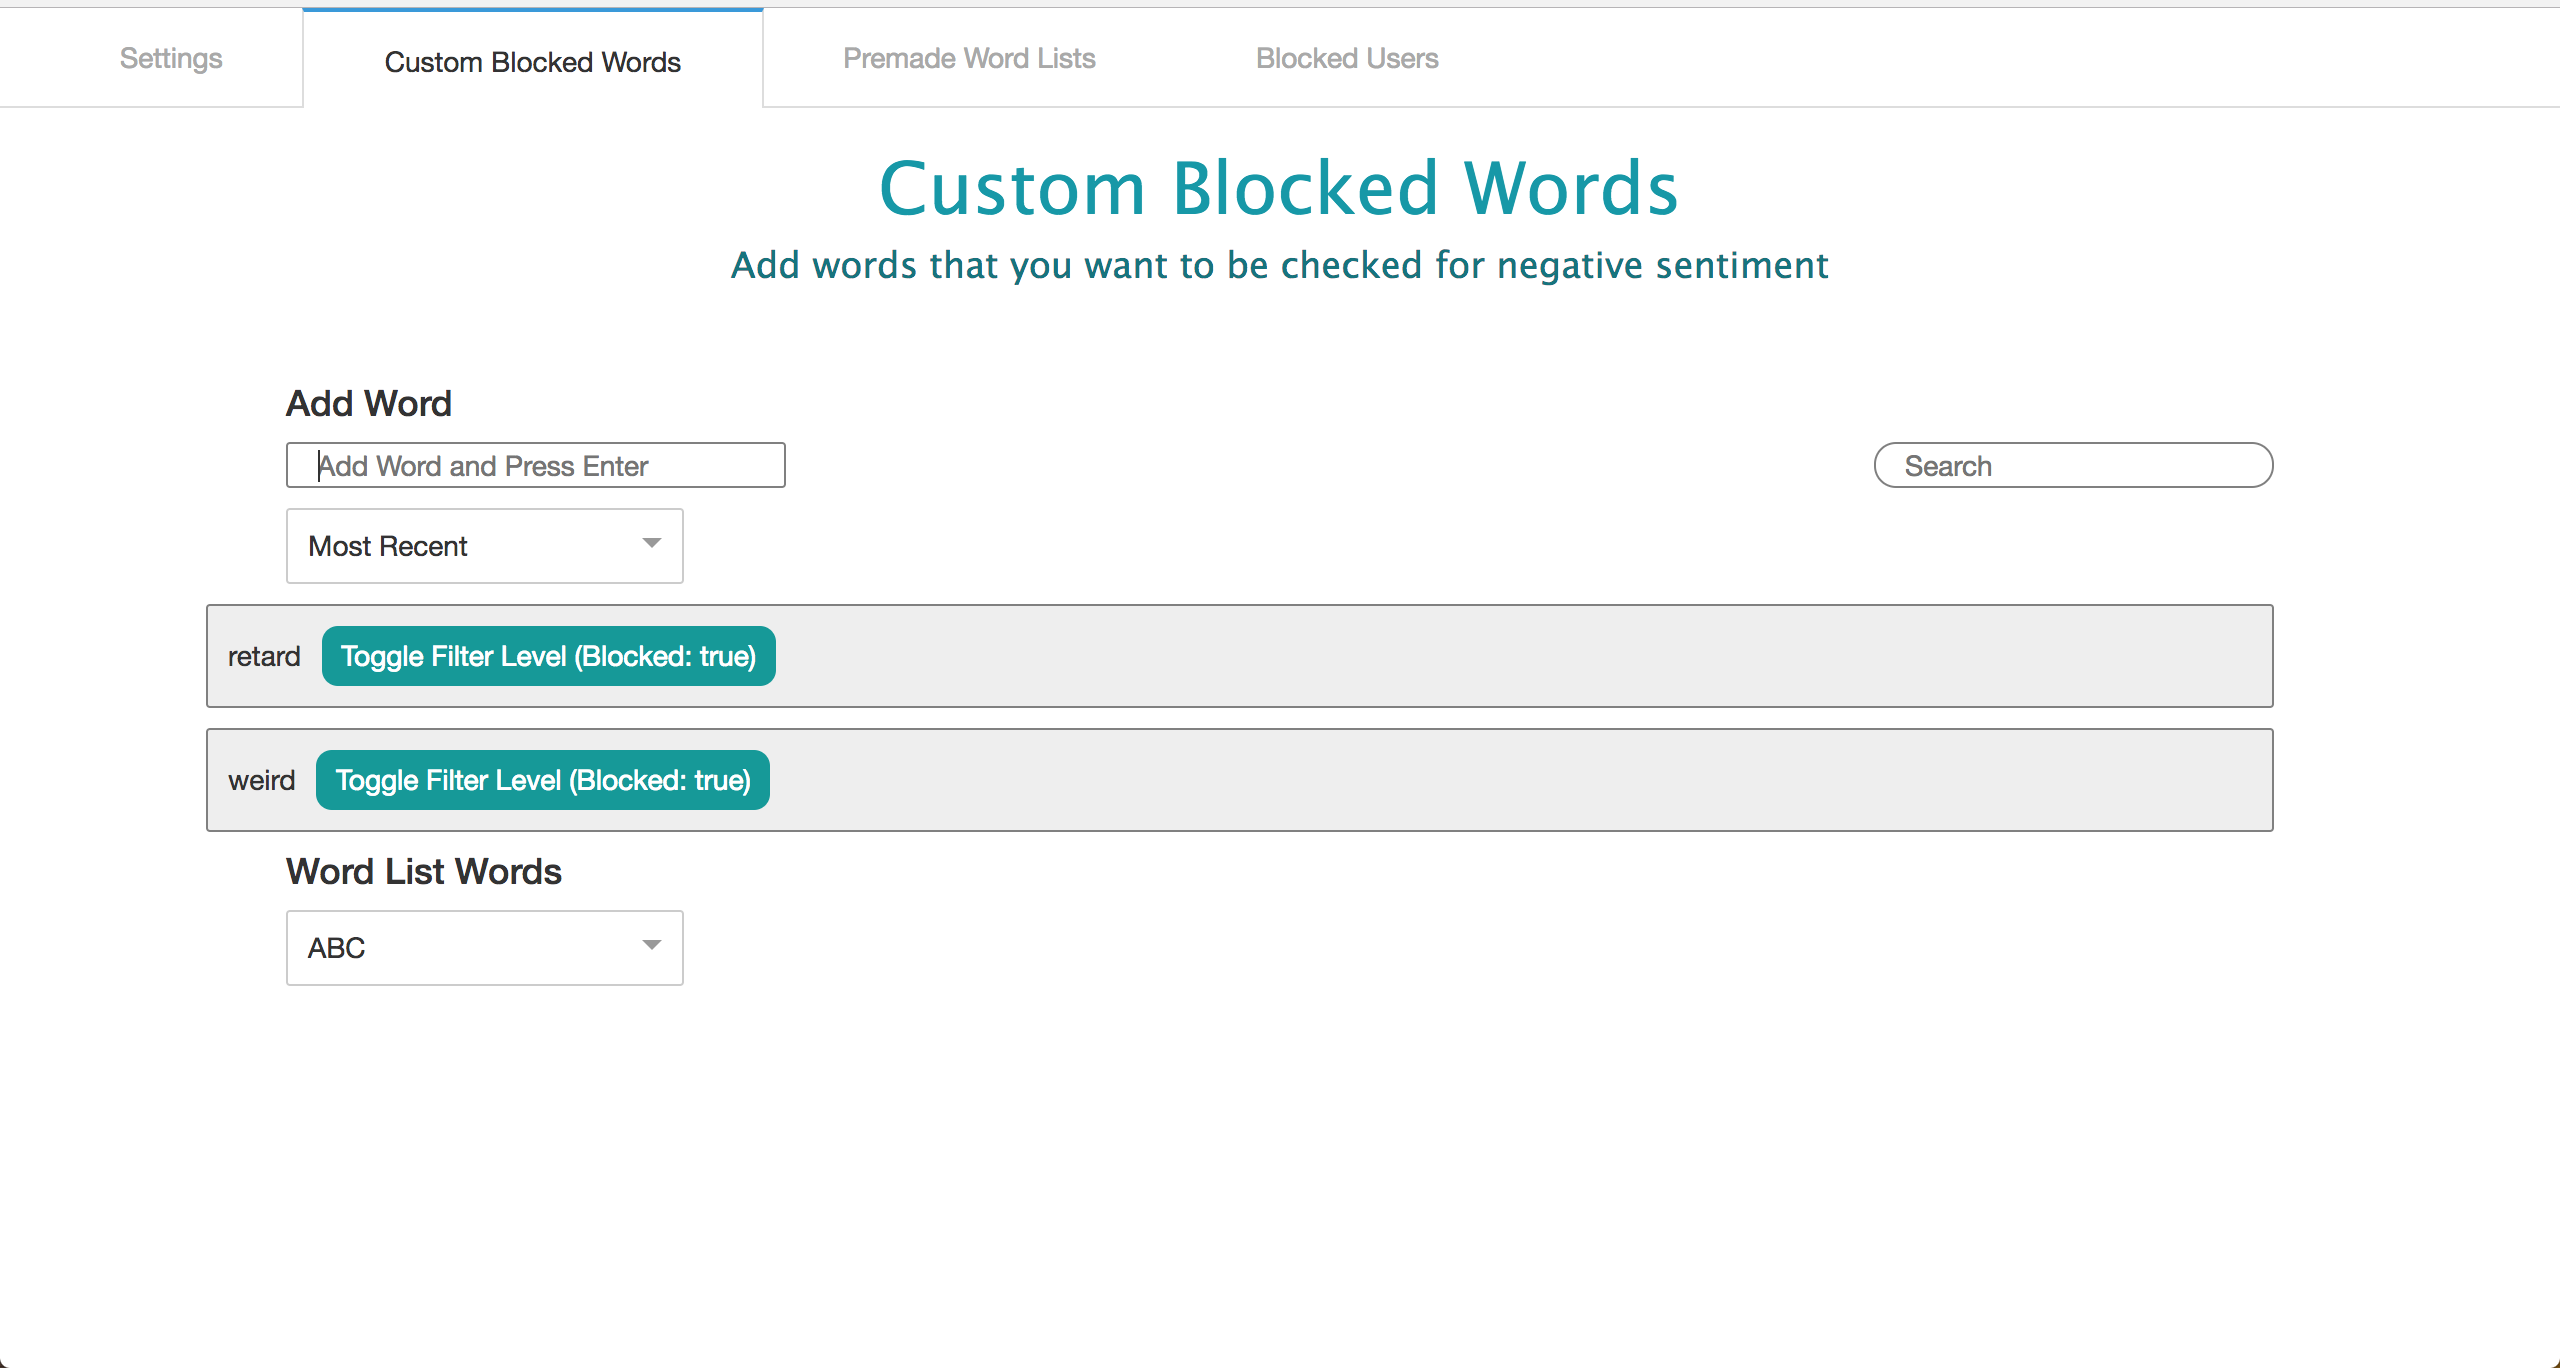Image resolution: width=2560 pixels, height=1368 pixels.
Task: Click the Custom Blocked Words page heading
Action: [1279, 188]
